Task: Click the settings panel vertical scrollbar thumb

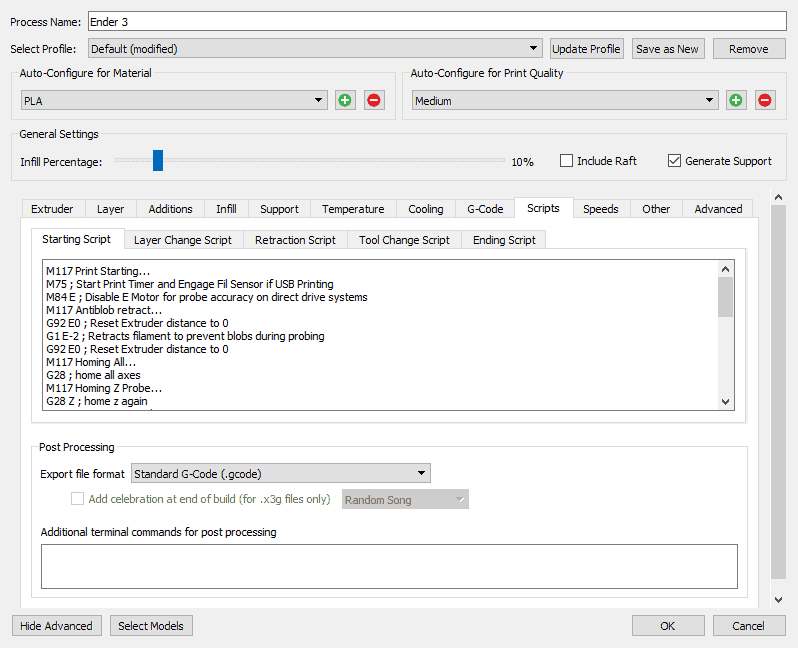Action: [x=779, y=392]
